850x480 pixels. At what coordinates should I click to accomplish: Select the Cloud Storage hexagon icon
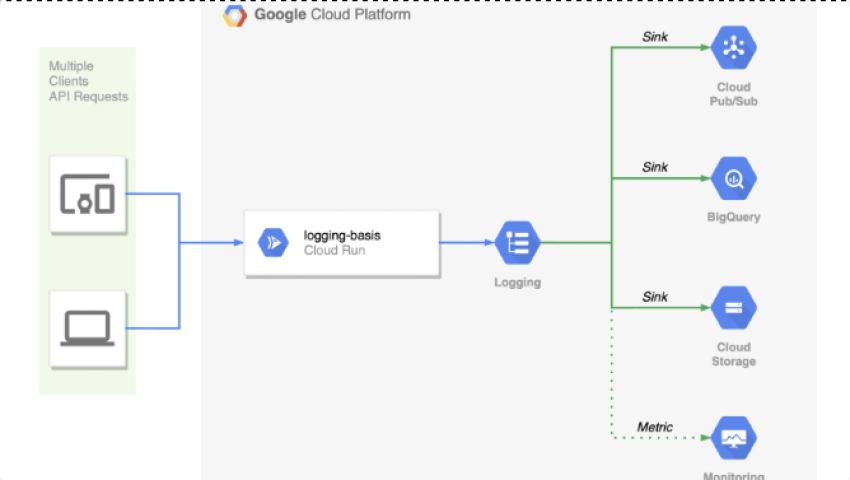(x=733, y=308)
